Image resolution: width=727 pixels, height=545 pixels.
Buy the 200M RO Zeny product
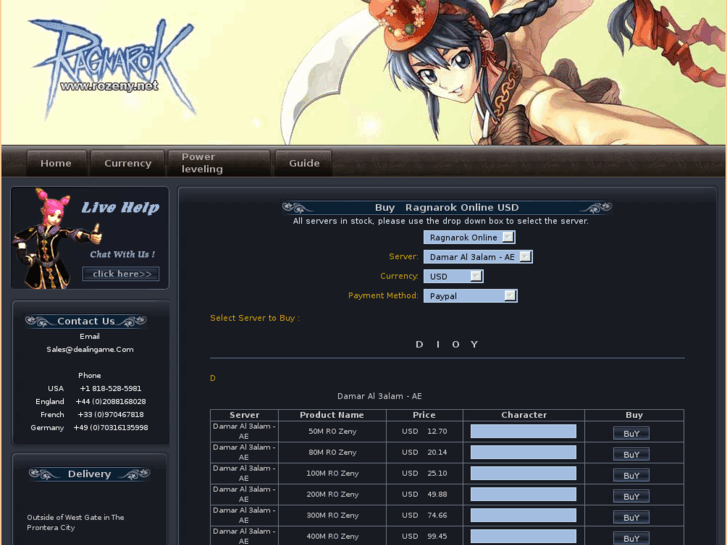pos(631,496)
